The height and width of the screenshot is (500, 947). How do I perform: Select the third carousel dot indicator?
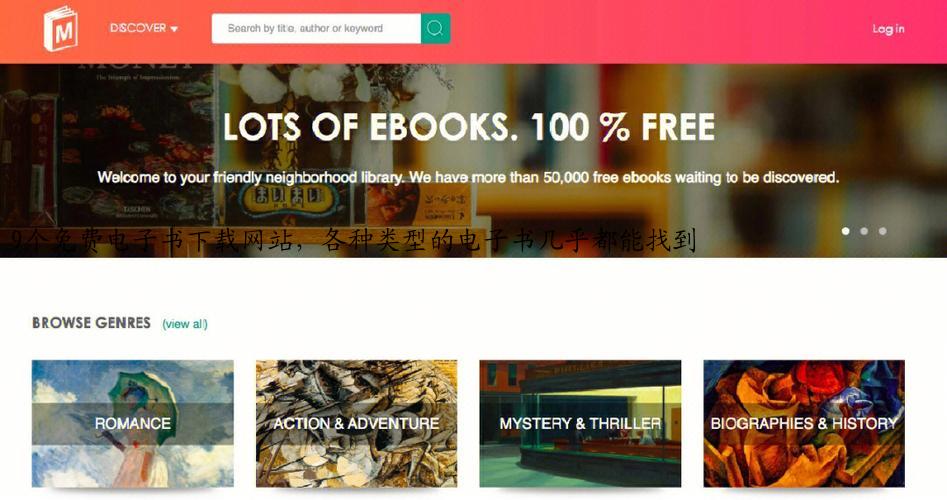coord(883,231)
